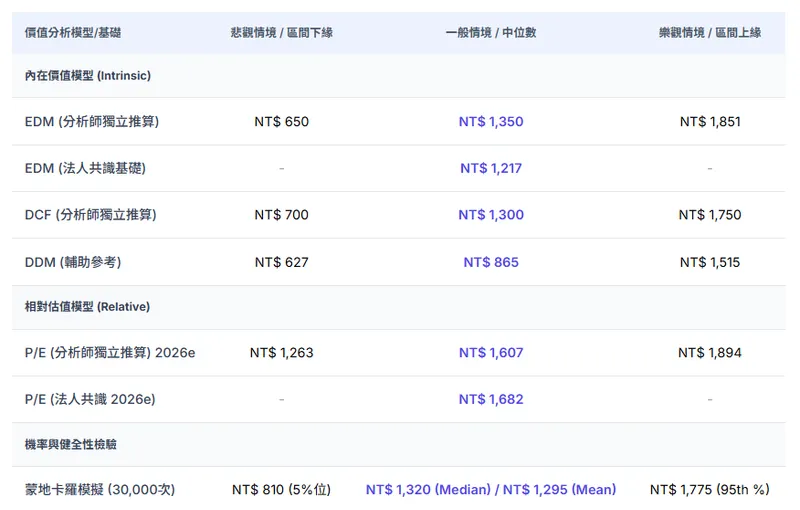800x510 pixels.
Task: Click the P/E (分析師獨立推算) 2026e label
Action: 110,353
